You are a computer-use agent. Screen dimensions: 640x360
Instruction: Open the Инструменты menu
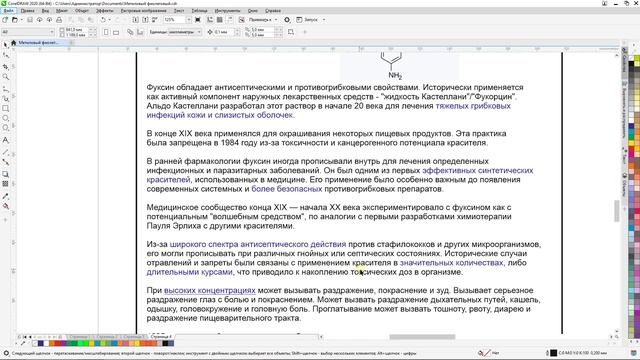(227, 11)
